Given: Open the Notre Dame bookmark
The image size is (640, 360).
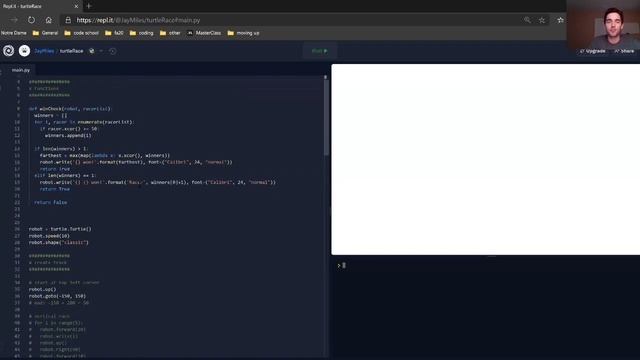Looking at the screenshot, I should coord(13,33).
